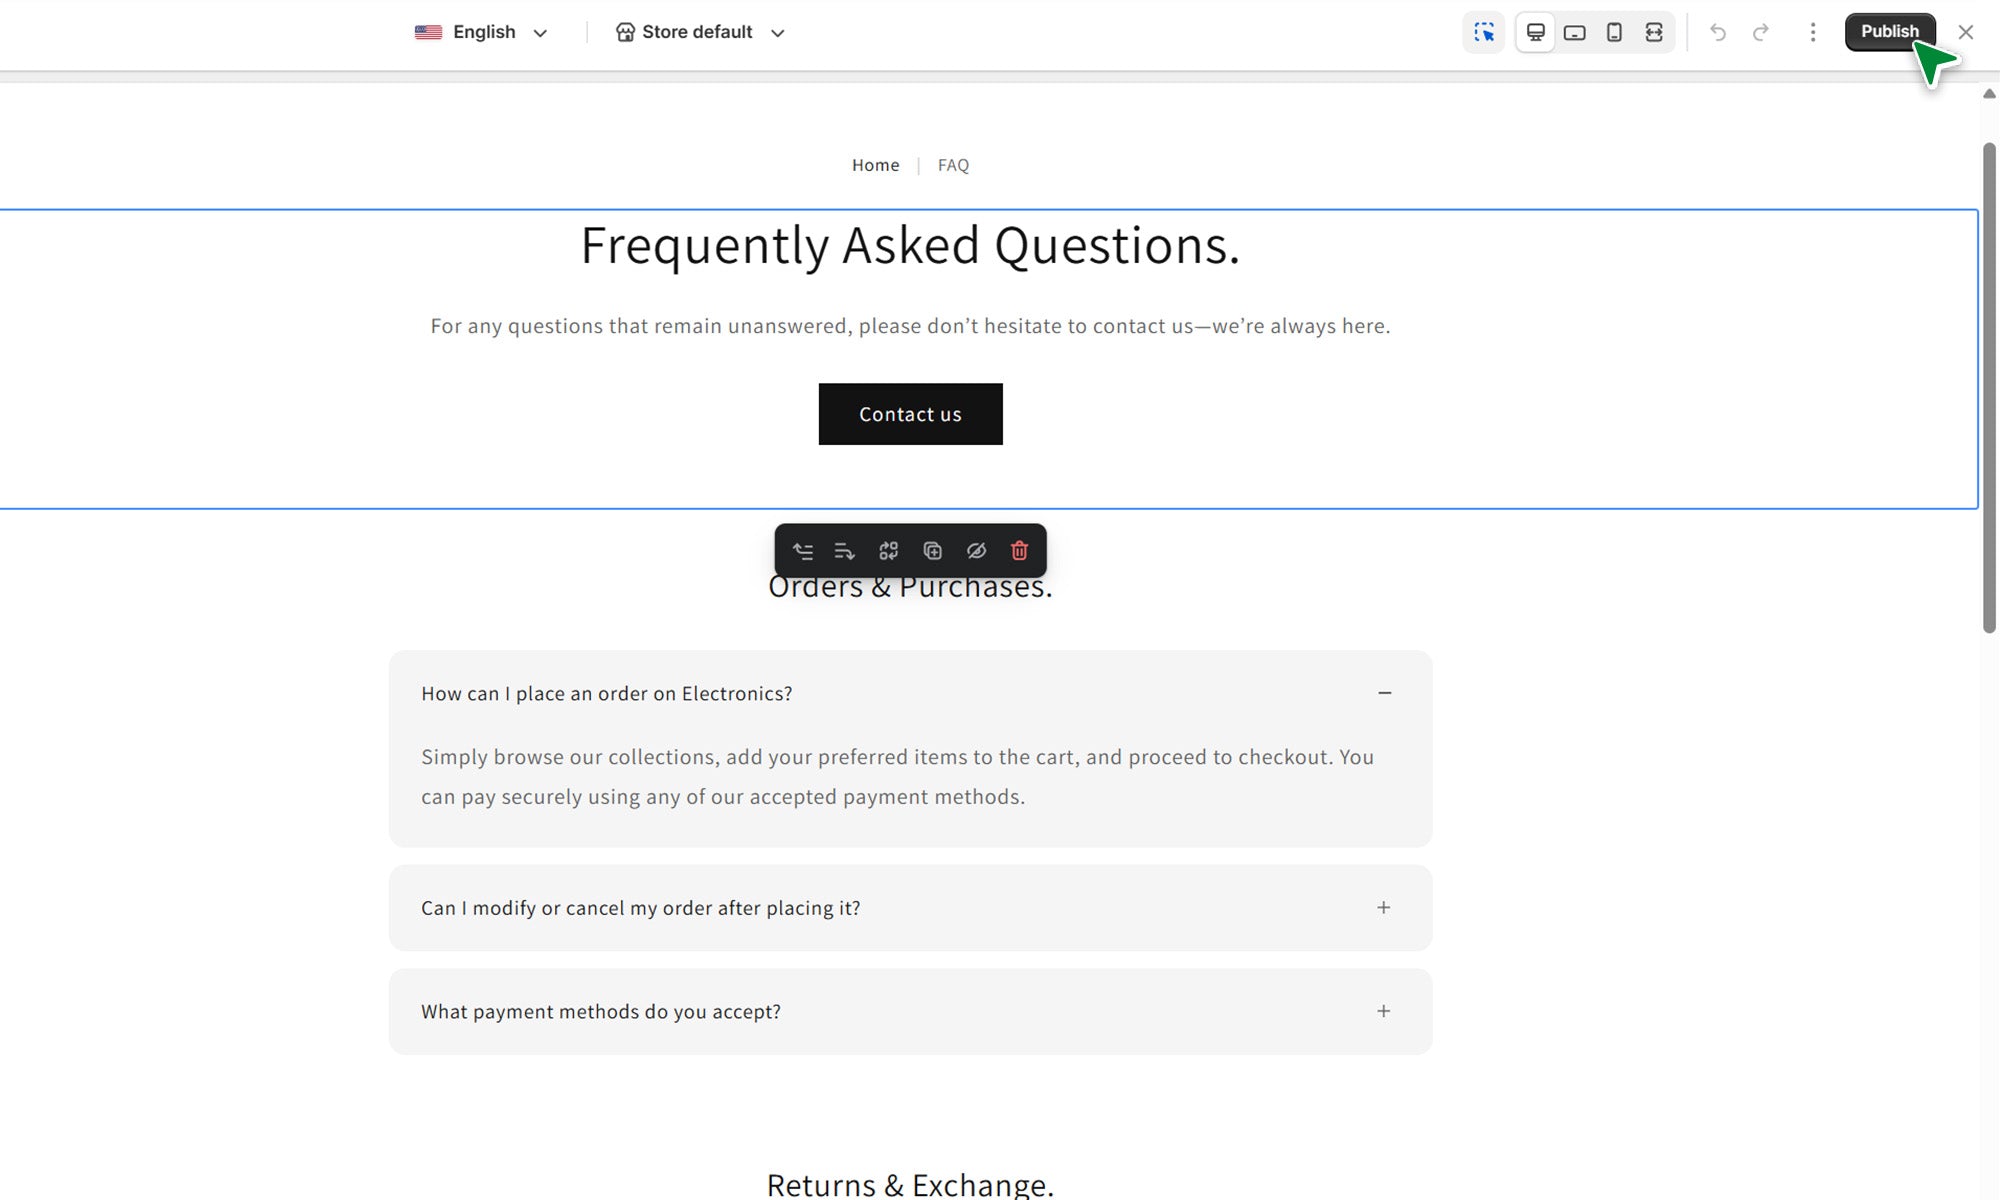
Task: Open the English language dropdown
Action: pos(482,32)
